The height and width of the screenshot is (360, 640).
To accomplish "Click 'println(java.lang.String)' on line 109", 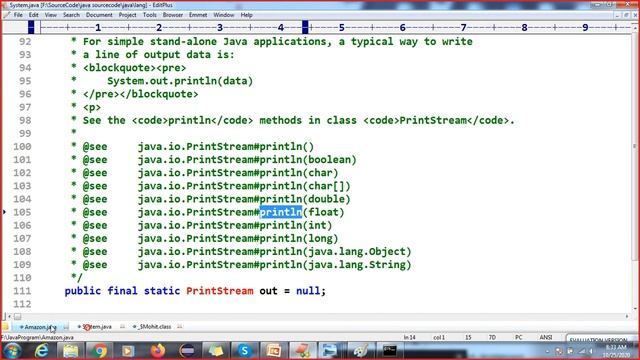I will tap(335, 264).
